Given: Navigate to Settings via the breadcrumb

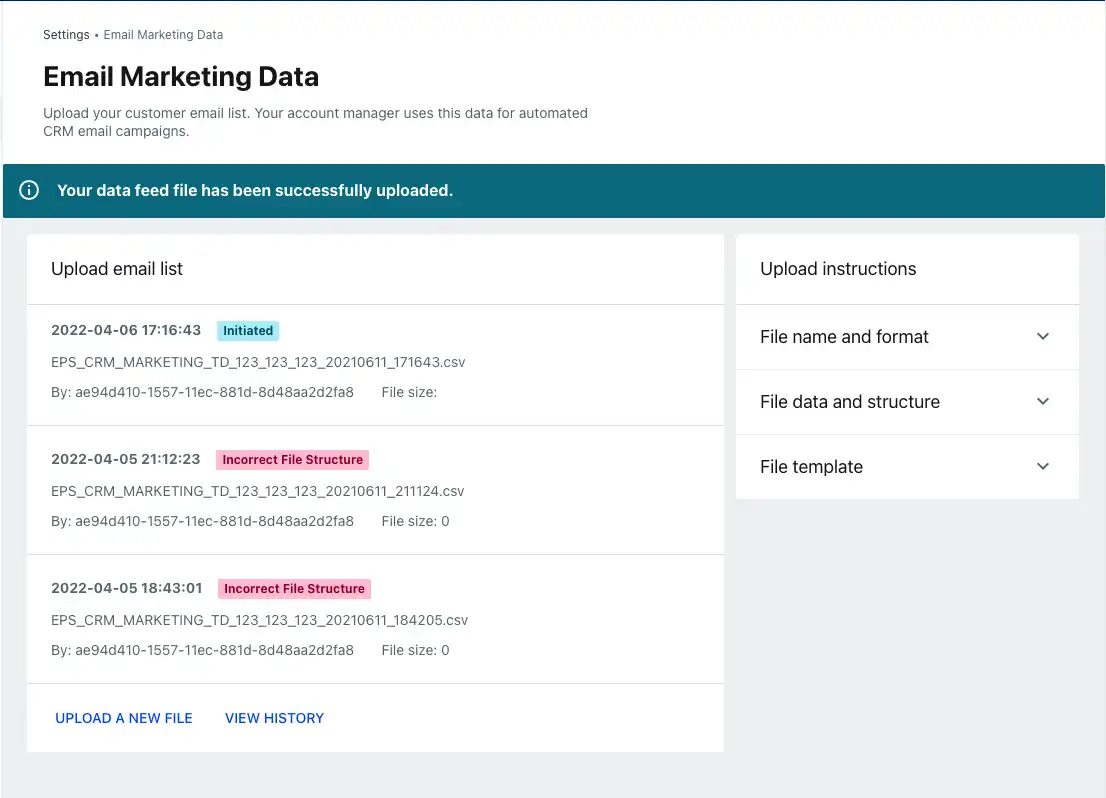Looking at the screenshot, I should [66, 35].
